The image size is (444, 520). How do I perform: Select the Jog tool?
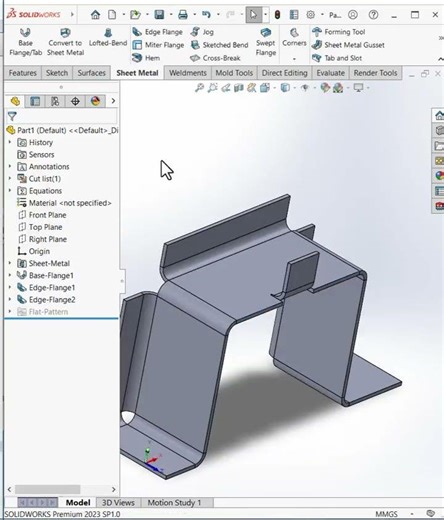coord(202,32)
